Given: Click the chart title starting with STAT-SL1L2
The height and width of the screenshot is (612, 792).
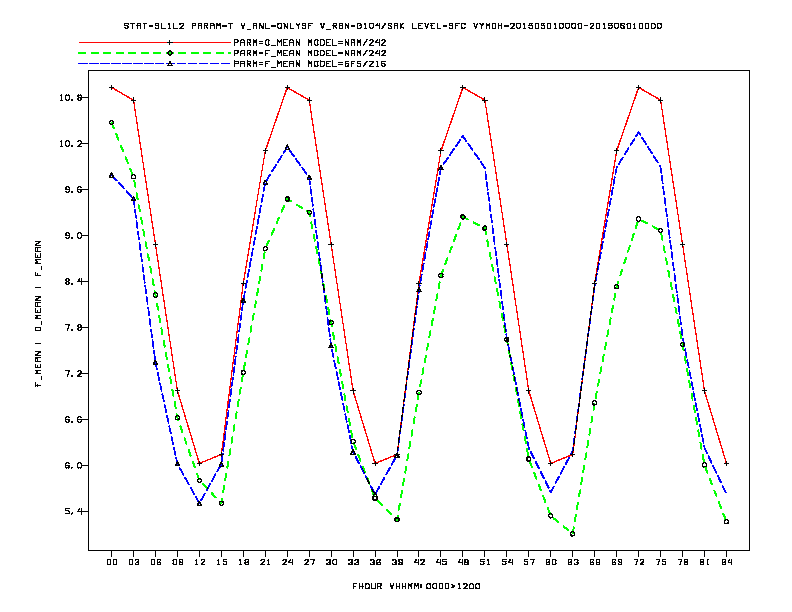Looking at the screenshot, I should [x=392, y=26].
